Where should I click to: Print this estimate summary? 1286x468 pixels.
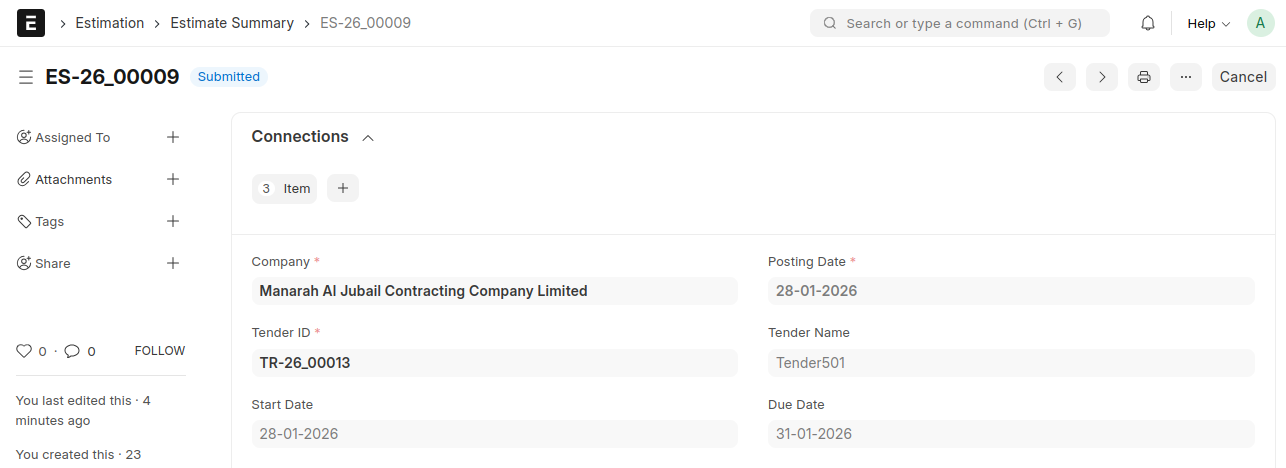tap(1144, 77)
